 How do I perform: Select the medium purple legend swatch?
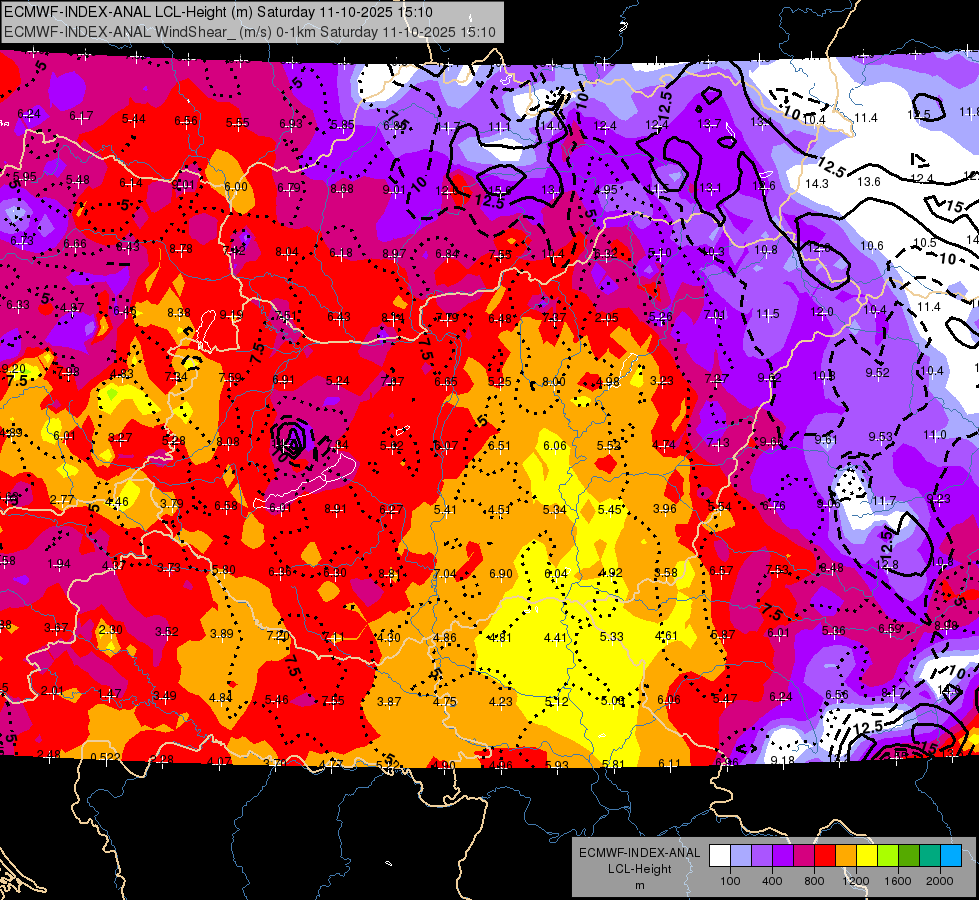(762, 856)
